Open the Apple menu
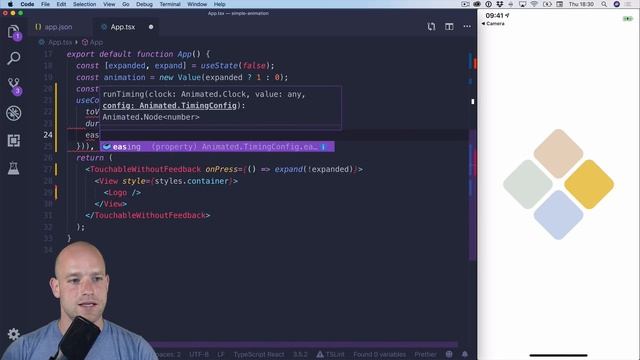 (x=10, y=4)
